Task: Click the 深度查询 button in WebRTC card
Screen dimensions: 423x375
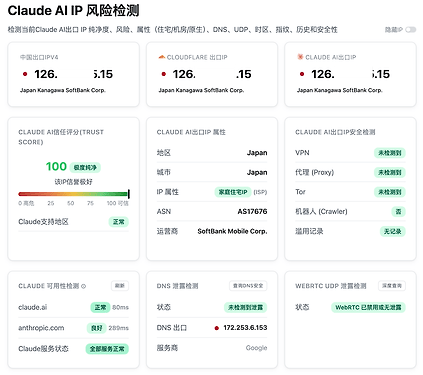Action: point(392,286)
